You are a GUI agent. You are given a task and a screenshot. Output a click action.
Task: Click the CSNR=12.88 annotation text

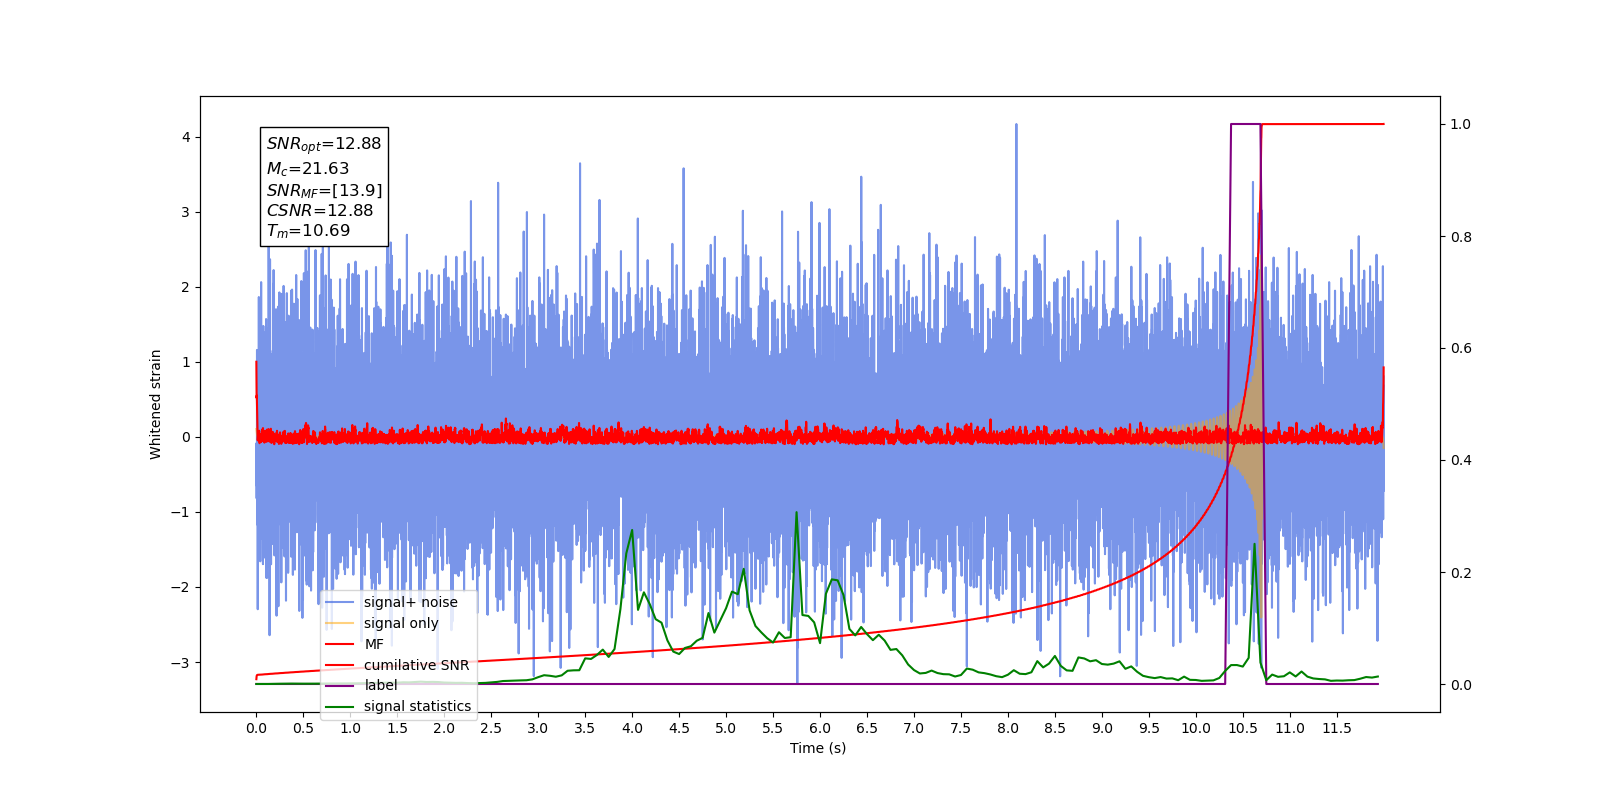[320, 210]
